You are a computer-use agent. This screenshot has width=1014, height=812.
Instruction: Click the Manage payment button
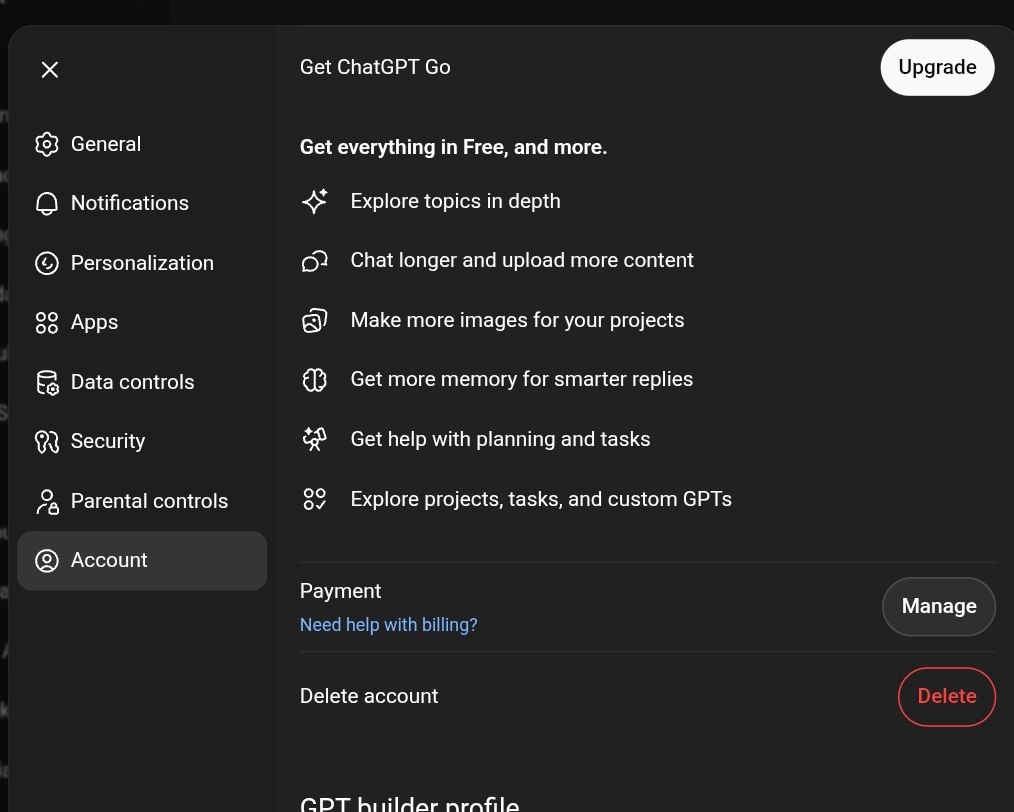[939, 606]
